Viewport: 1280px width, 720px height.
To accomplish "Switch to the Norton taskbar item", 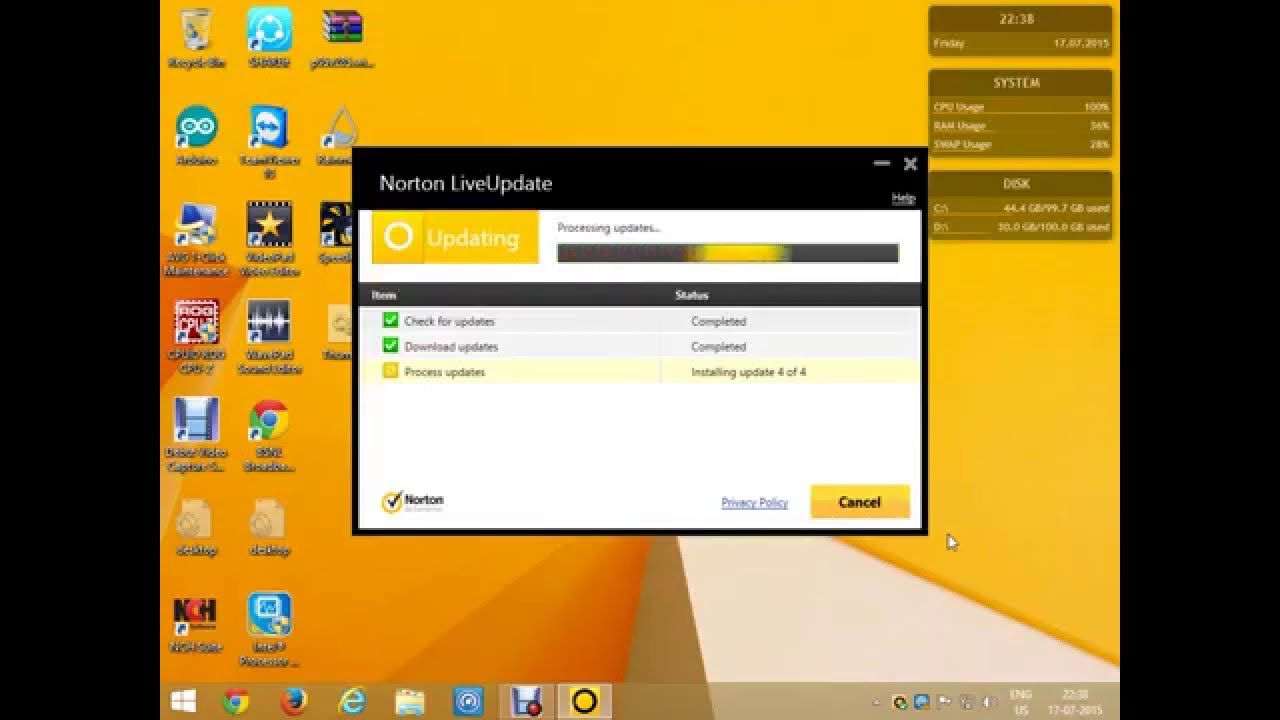I will click(x=584, y=701).
